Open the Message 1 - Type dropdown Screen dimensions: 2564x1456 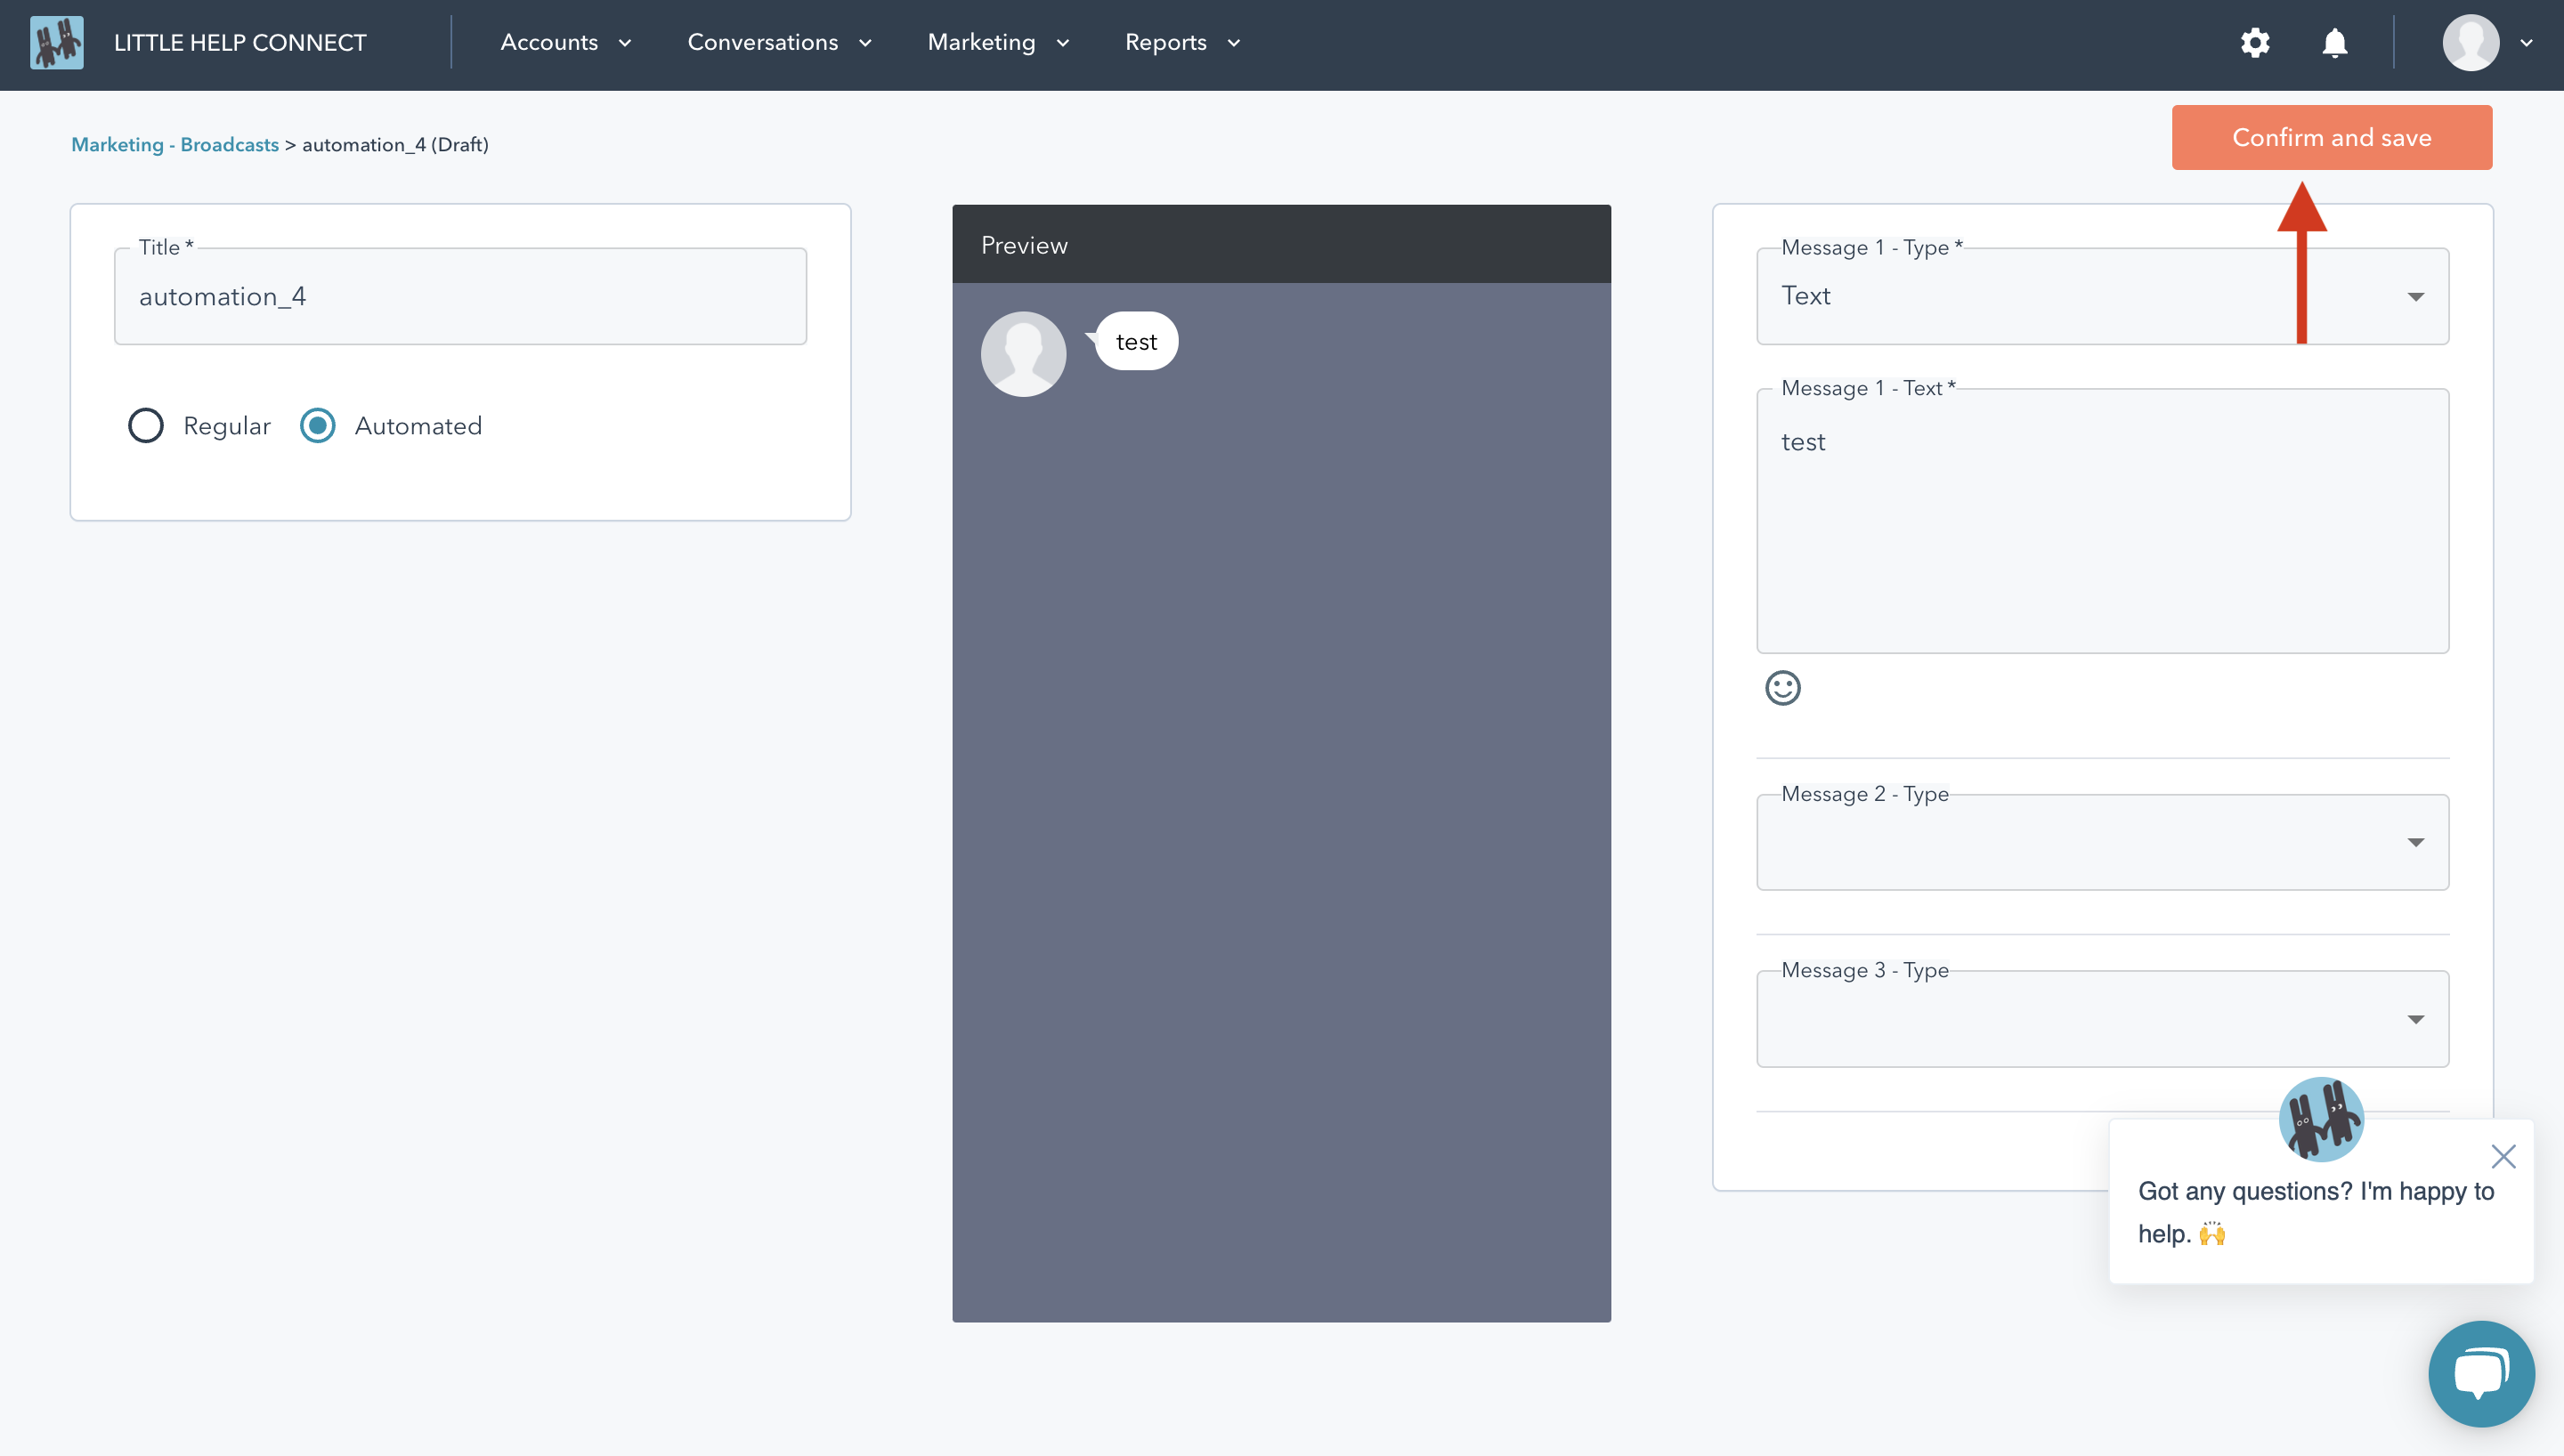[x=2102, y=296]
